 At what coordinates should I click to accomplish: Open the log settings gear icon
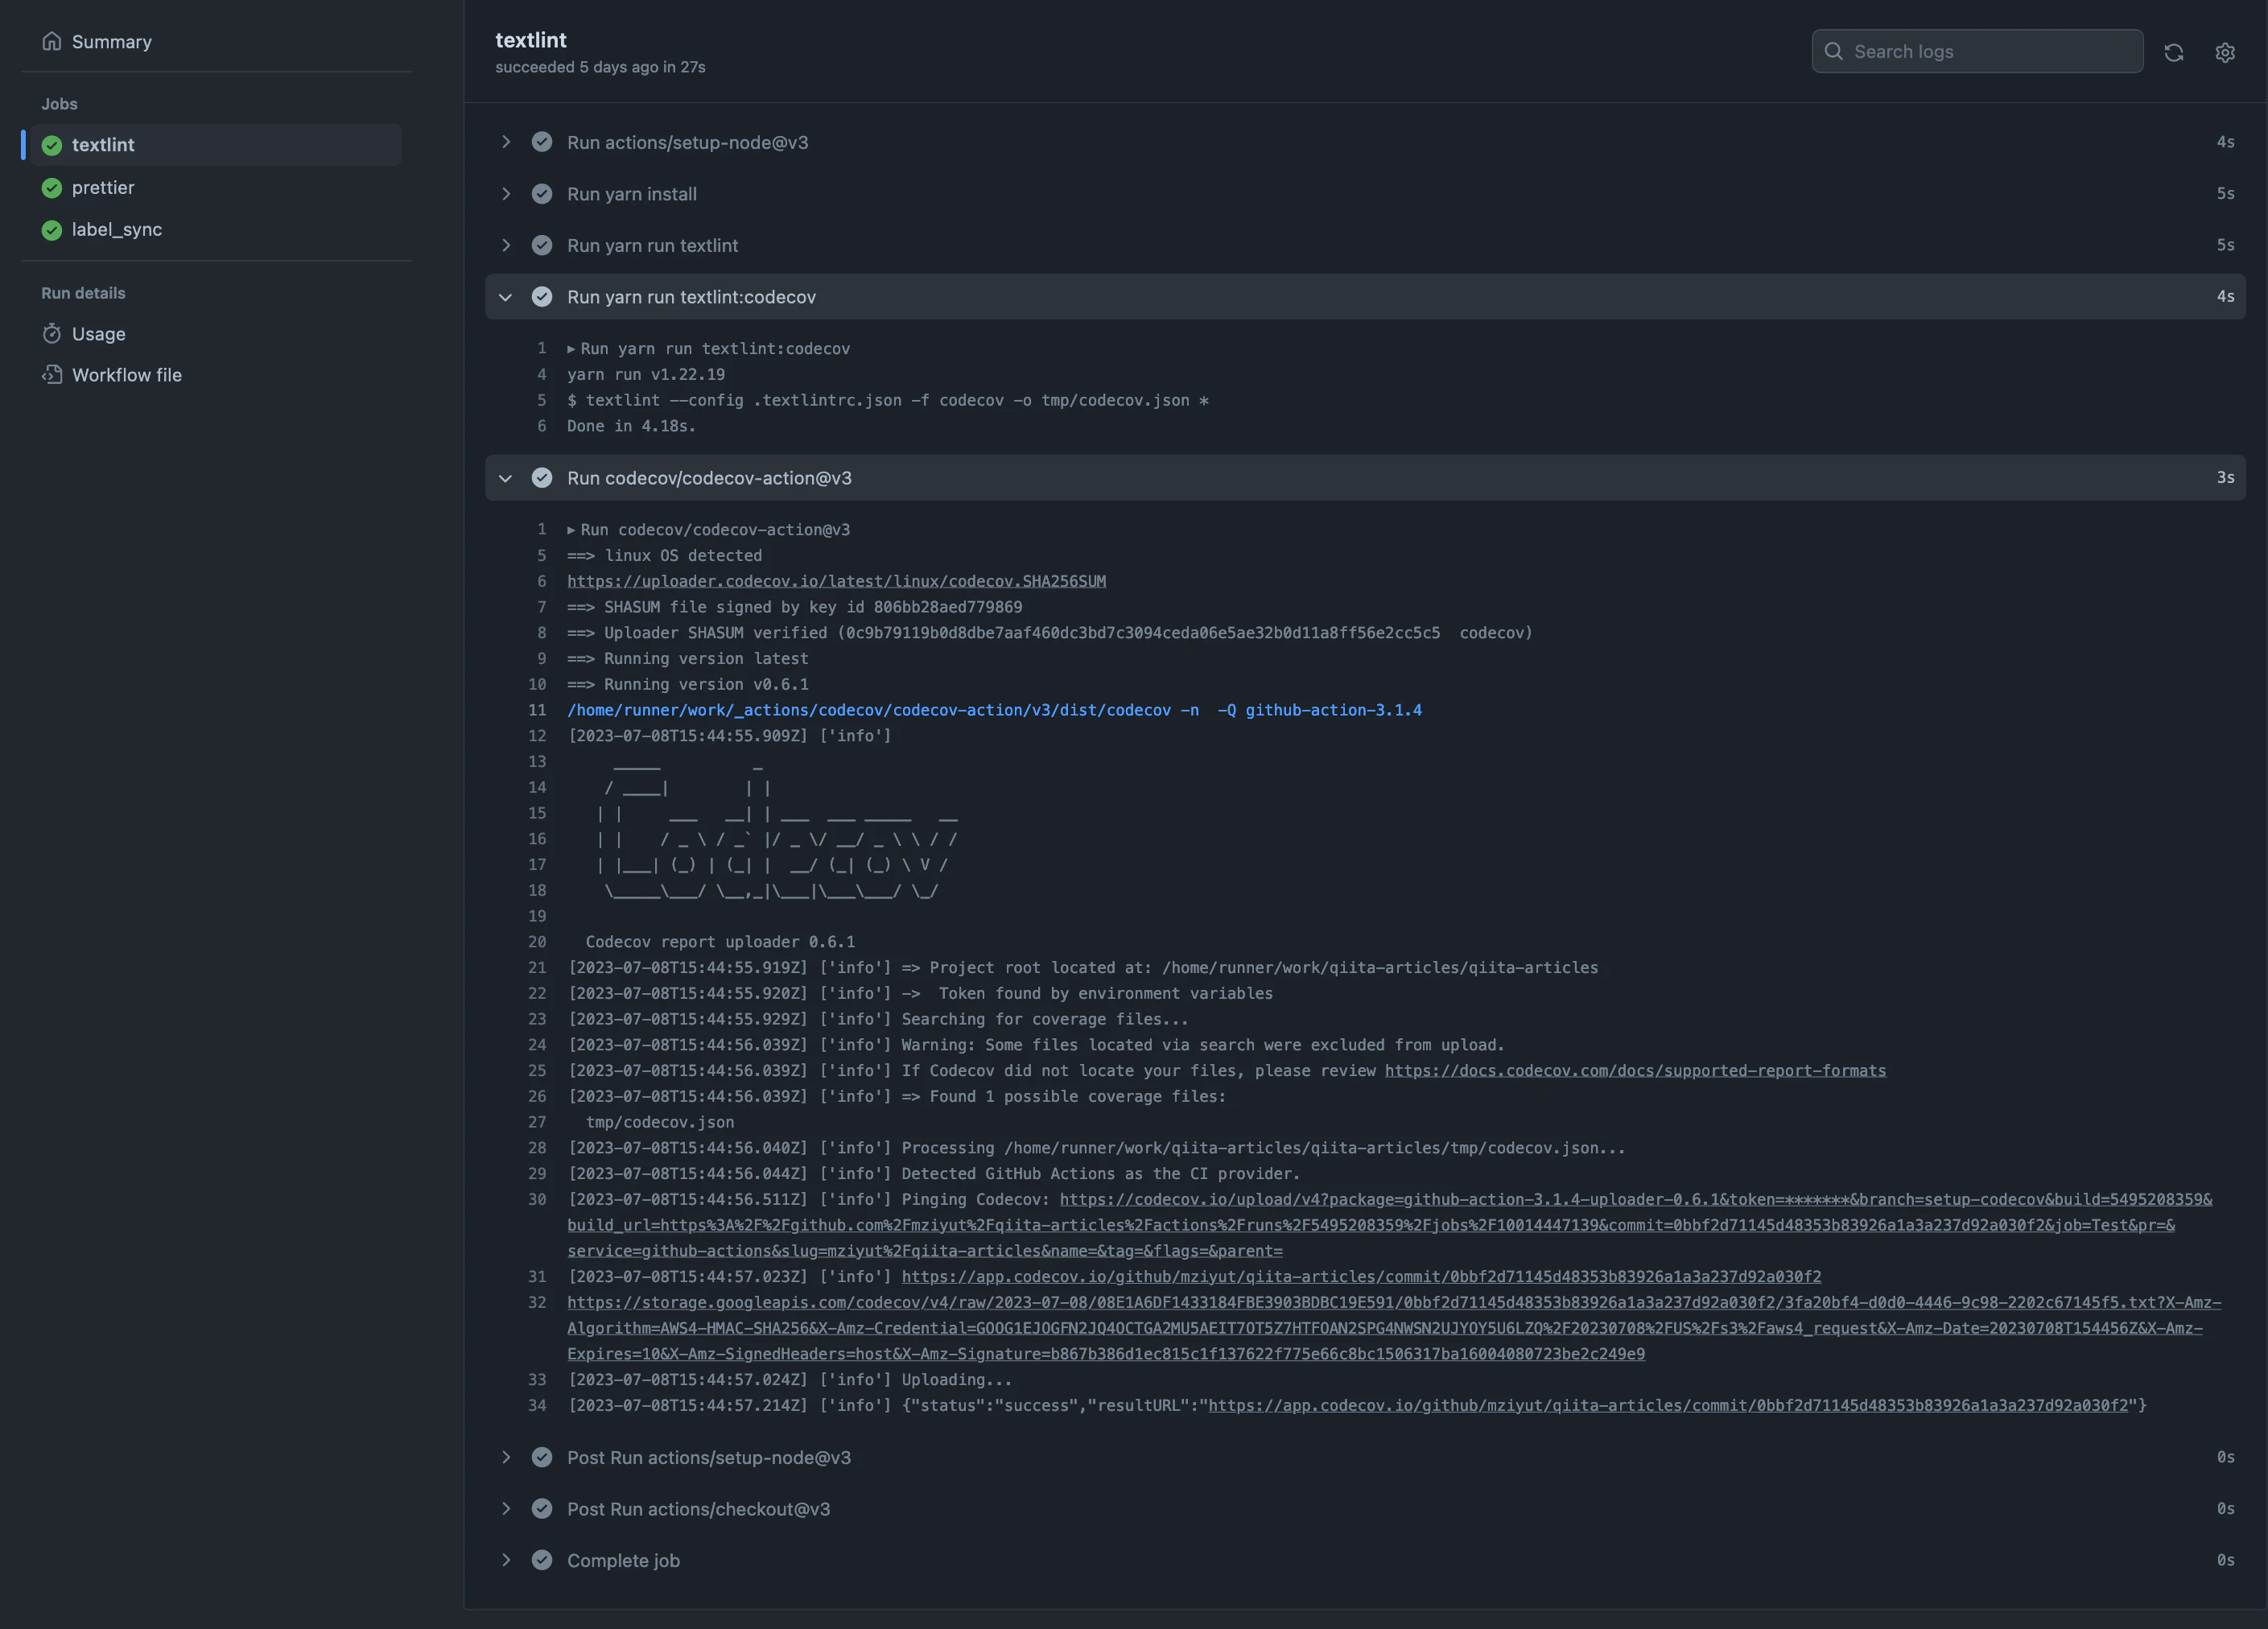2224,52
